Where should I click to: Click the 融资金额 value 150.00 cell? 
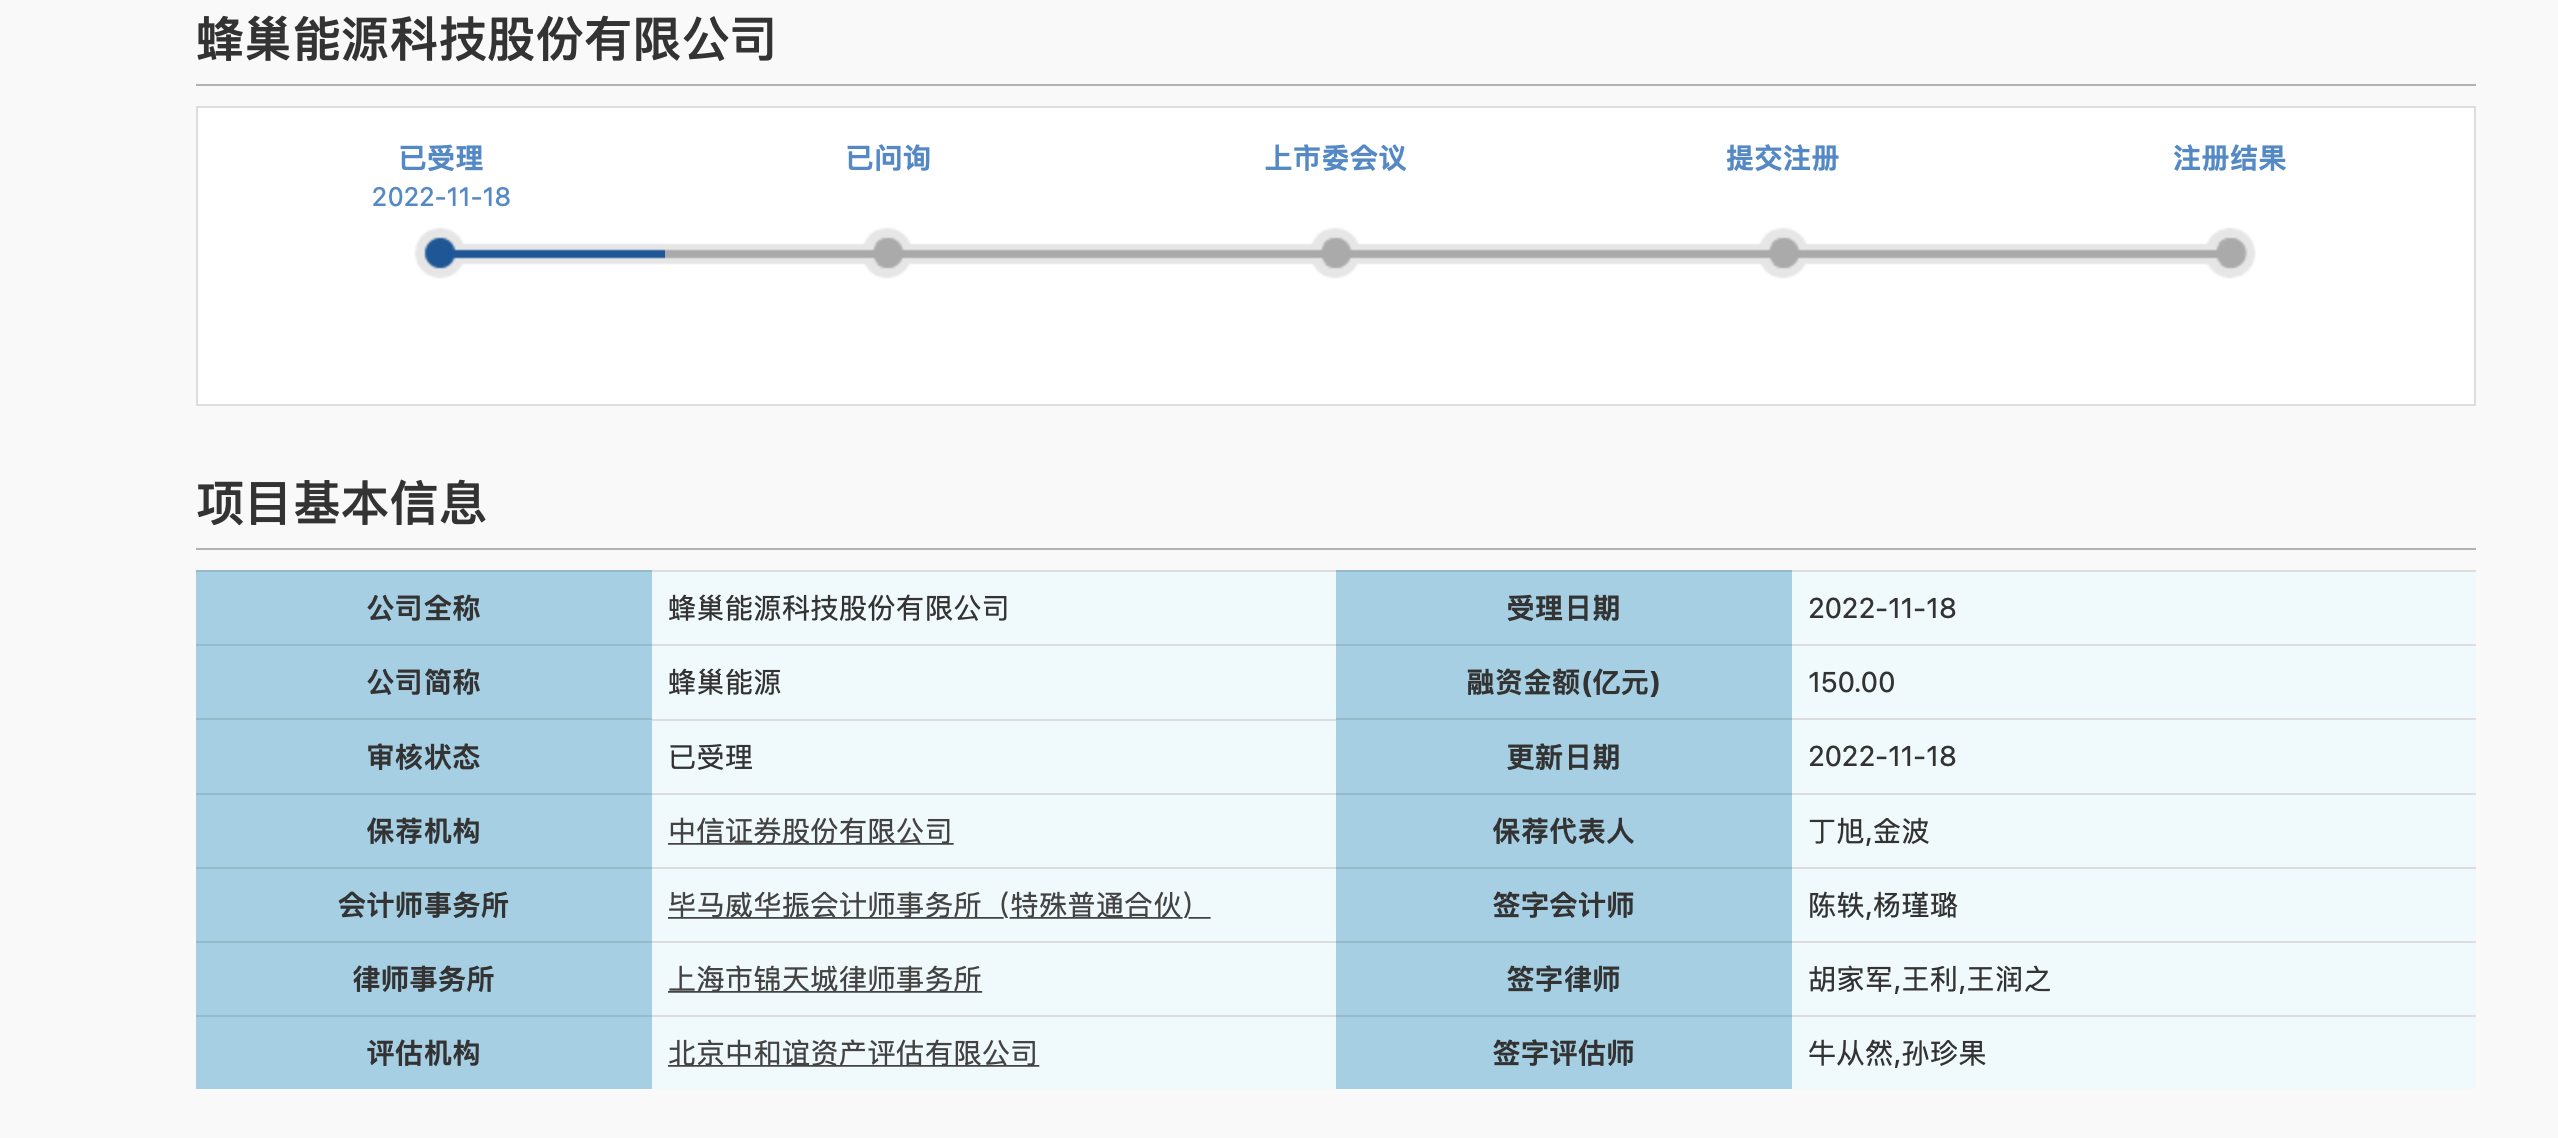pyautogui.click(x=1851, y=682)
